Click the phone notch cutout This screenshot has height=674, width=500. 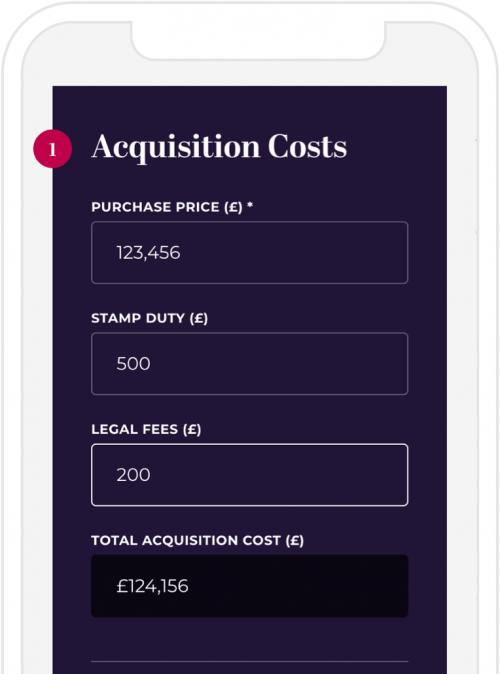[x=258, y=40]
